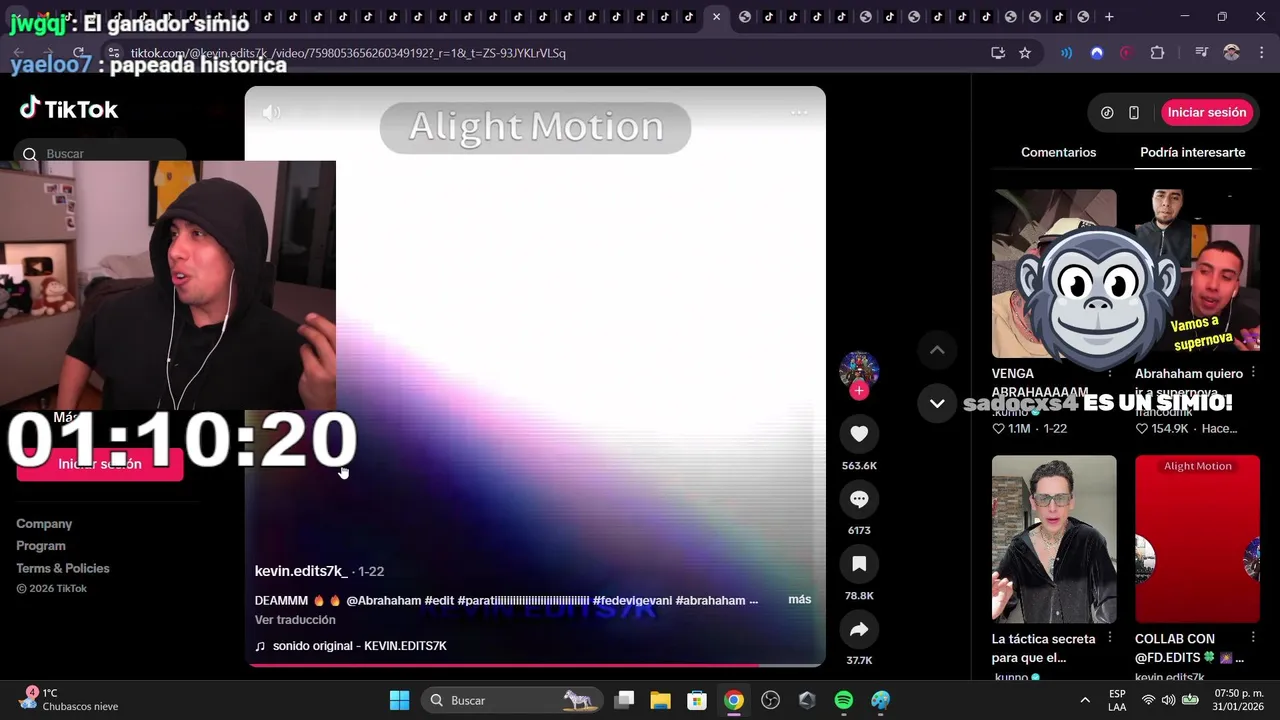Click the blue circle extension with white arrow

pos(1097,53)
